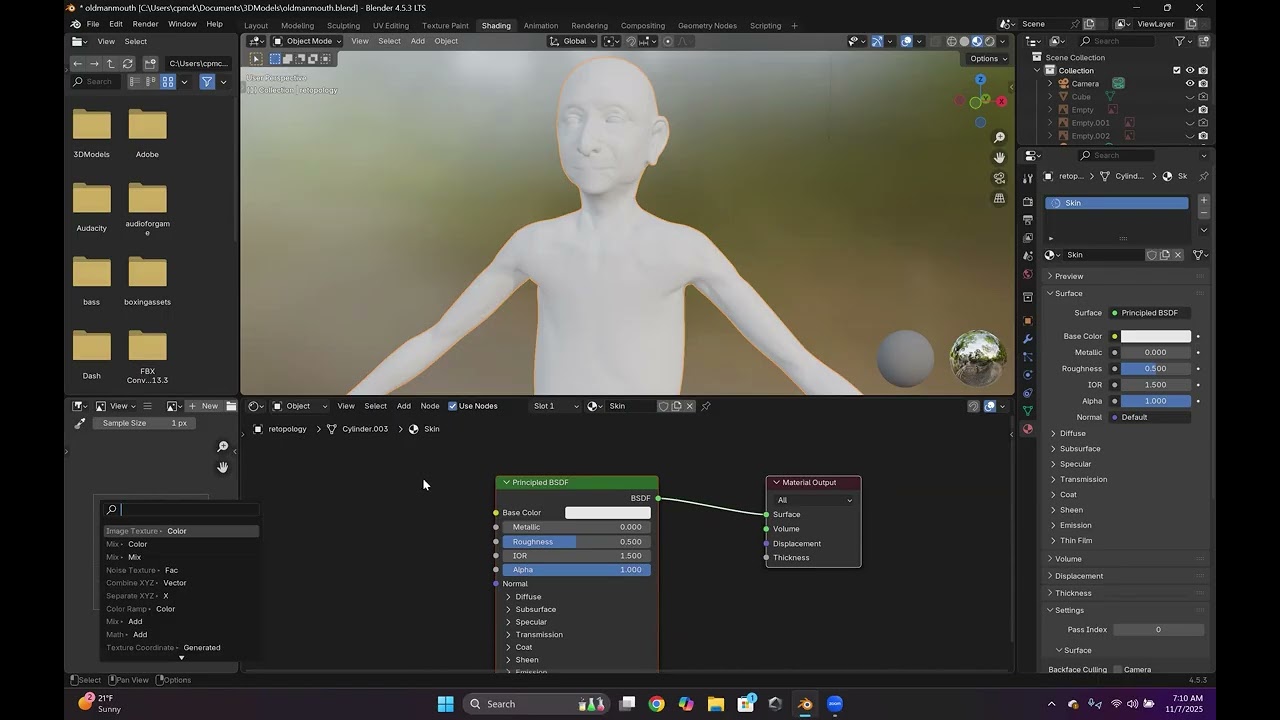Click the red X axis gizmo

pyautogui.click(x=1000, y=101)
